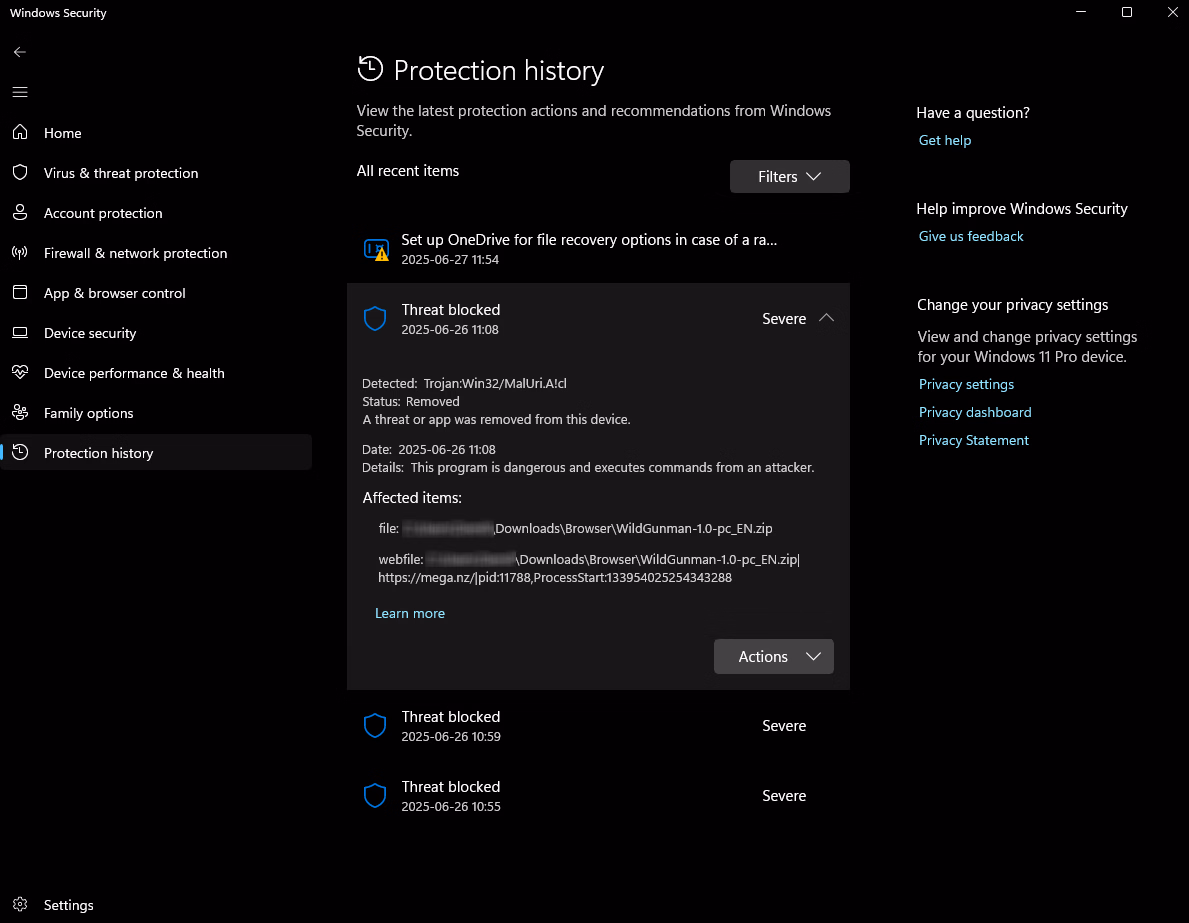
Task: Open Device performance & health page
Action: (x=155, y=373)
